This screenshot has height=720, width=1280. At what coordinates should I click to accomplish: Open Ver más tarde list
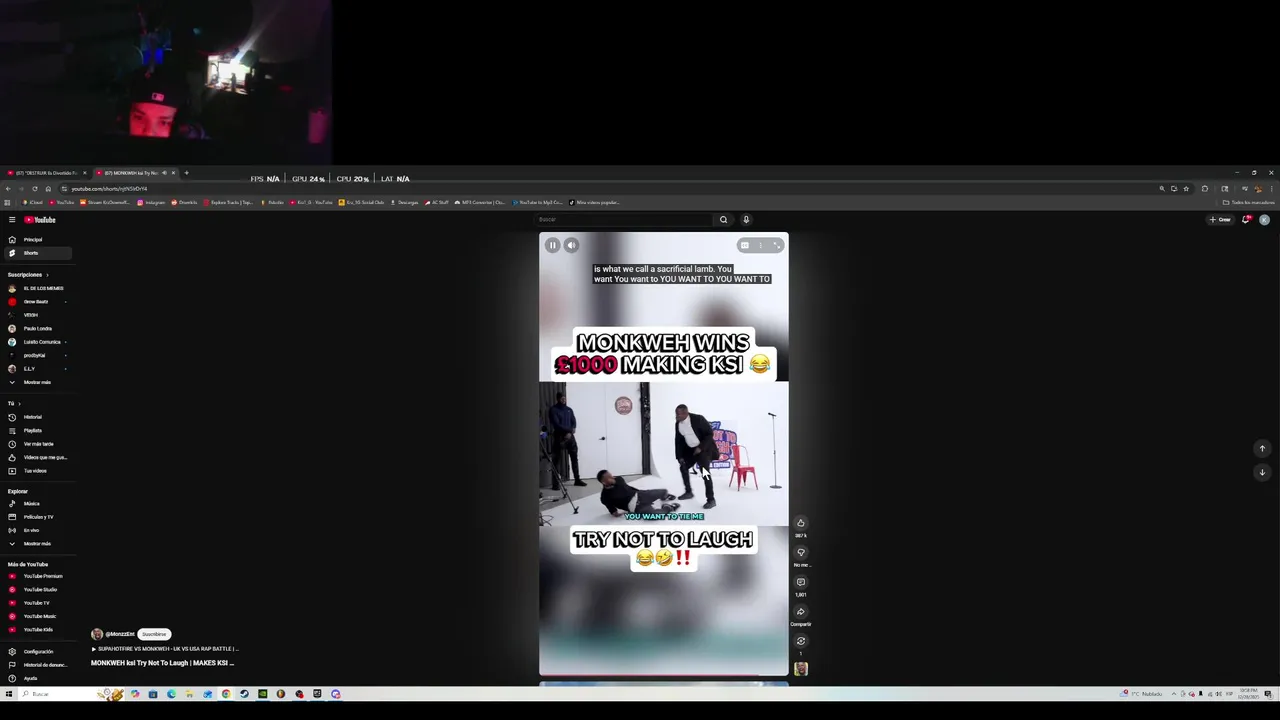point(37,444)
